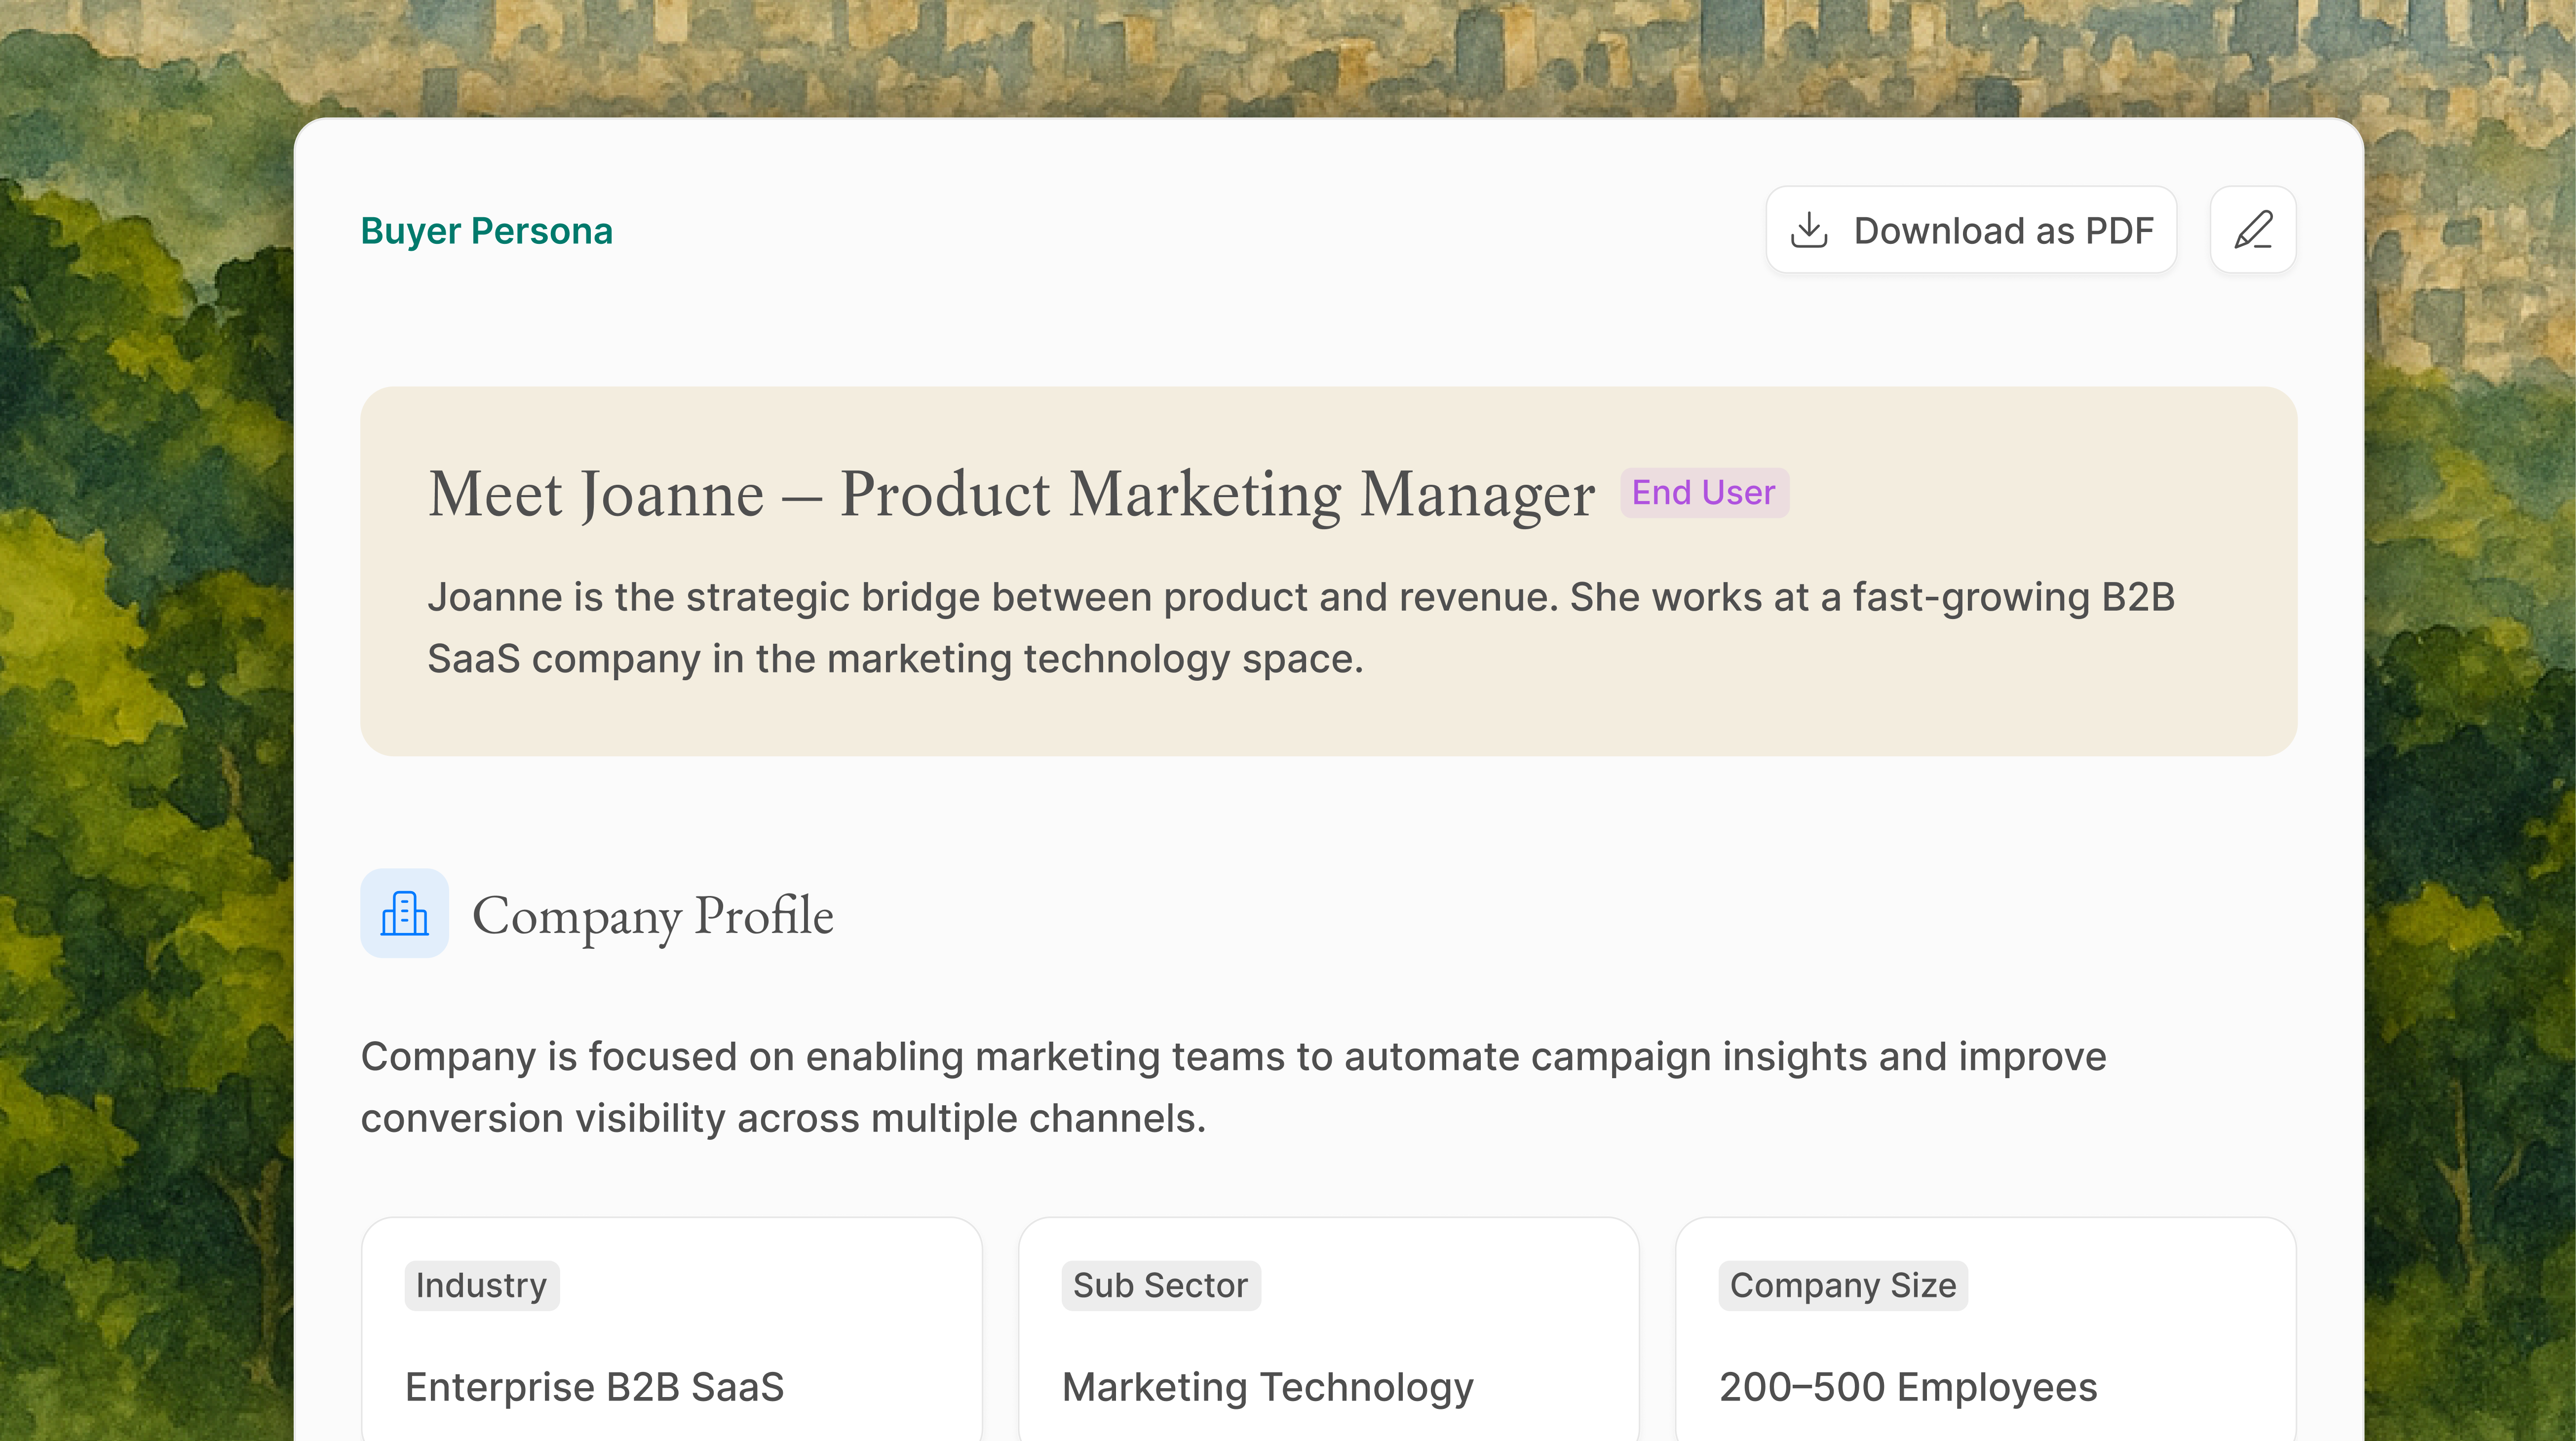Click the Company Profile building icon
This screenshot has width=2576, height=1441.
404,913
